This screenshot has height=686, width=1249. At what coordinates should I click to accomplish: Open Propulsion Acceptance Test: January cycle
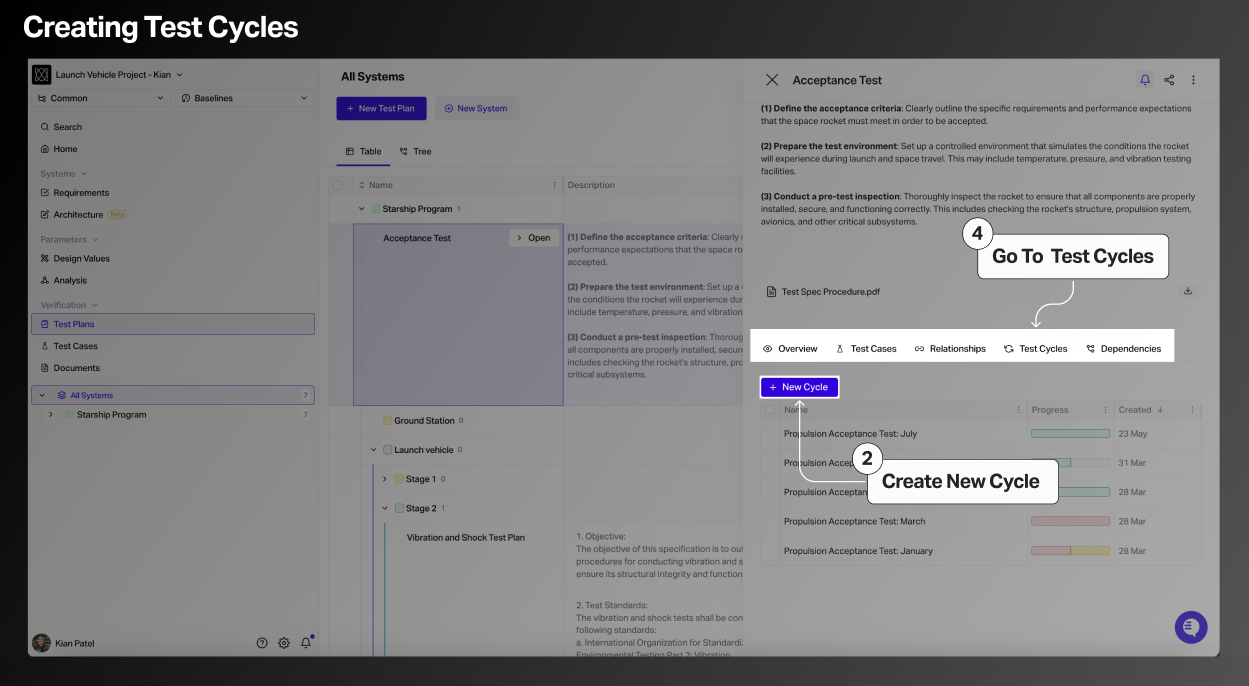tap(858, 551)
